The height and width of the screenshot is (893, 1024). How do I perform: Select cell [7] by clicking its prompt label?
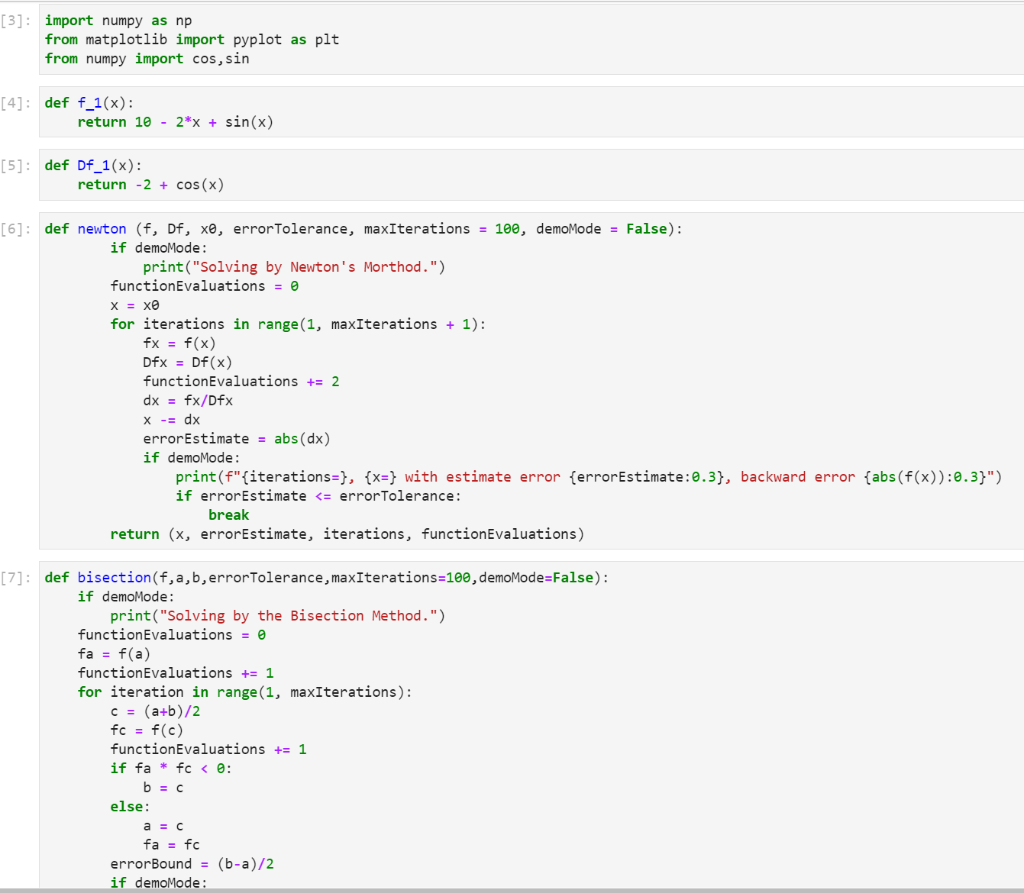pyautogui.click(x=16, y=577)
